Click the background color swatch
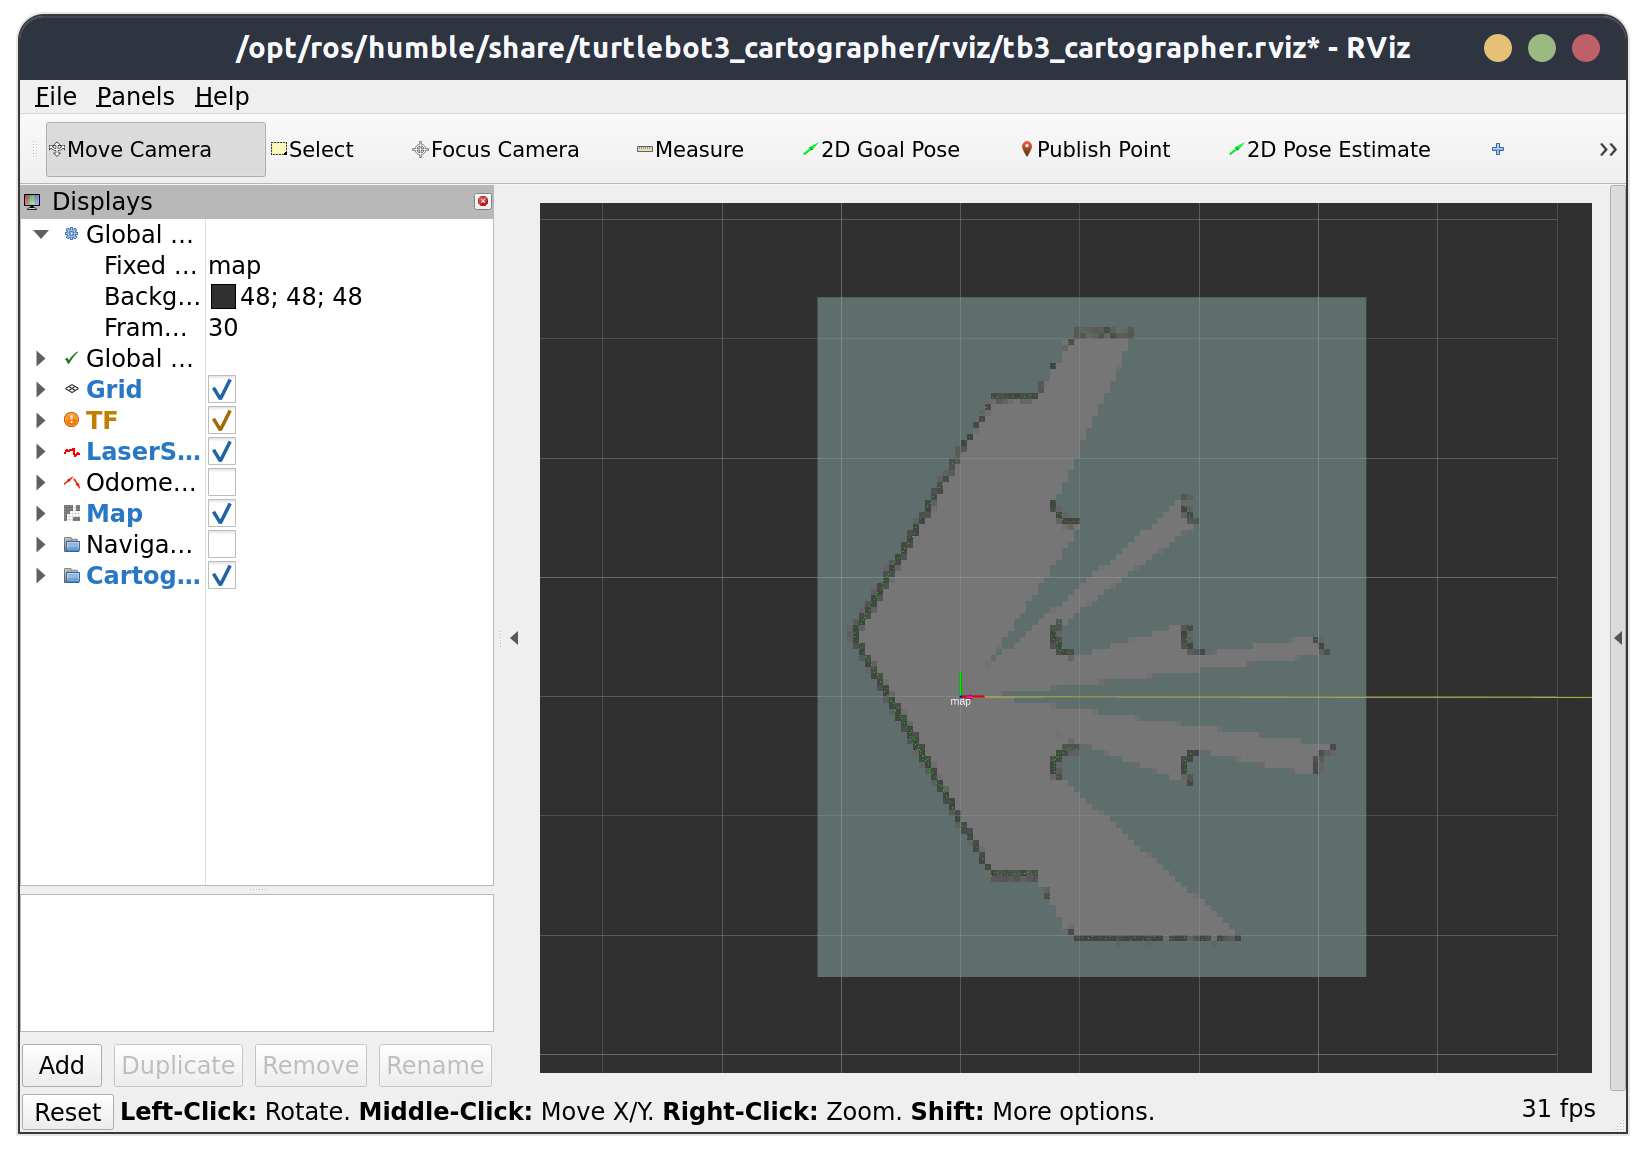The height and width of the screenshot is (1152, 1646). (x=223, y=297)
